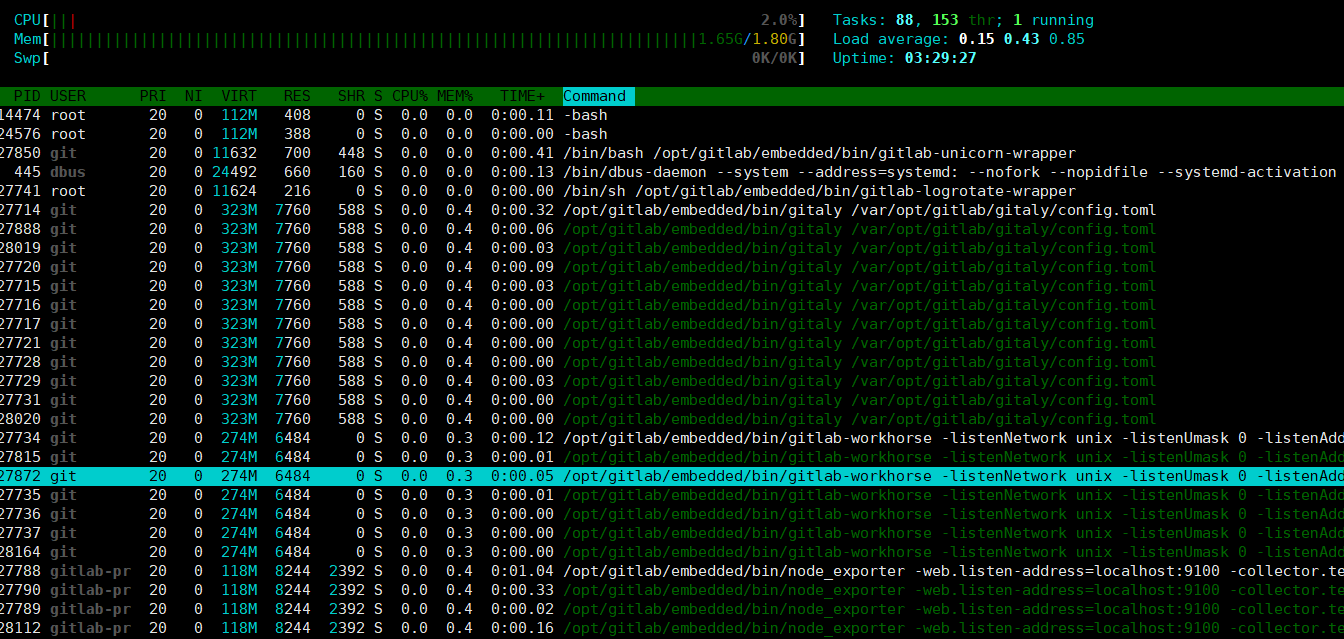Select gitlab-workhorse thread PID 27735
Viewport: 1344px width, 639px height.
pos(672,495)
